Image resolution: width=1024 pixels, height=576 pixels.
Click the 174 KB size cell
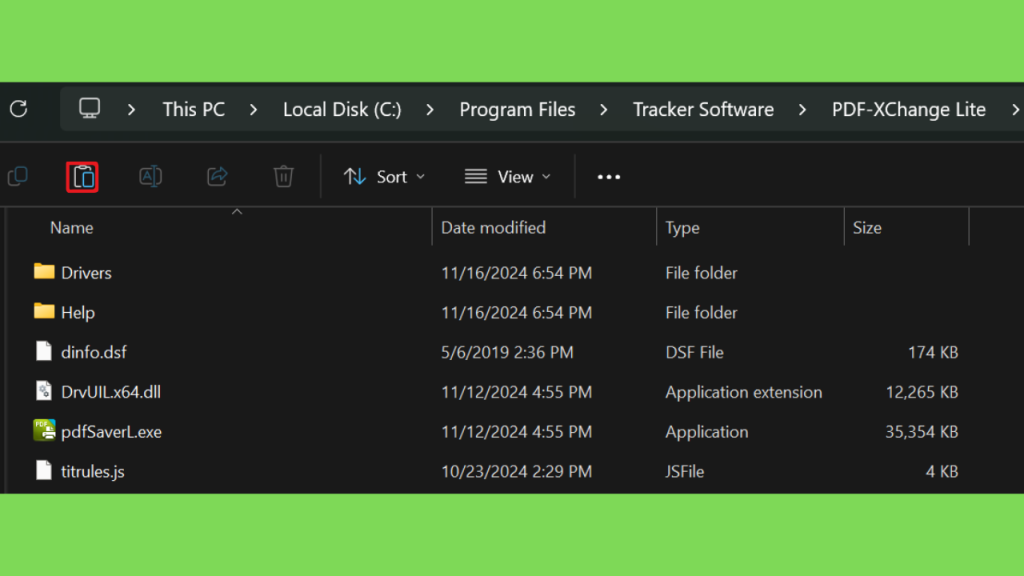pyautogui.click(x=933, y=352)
